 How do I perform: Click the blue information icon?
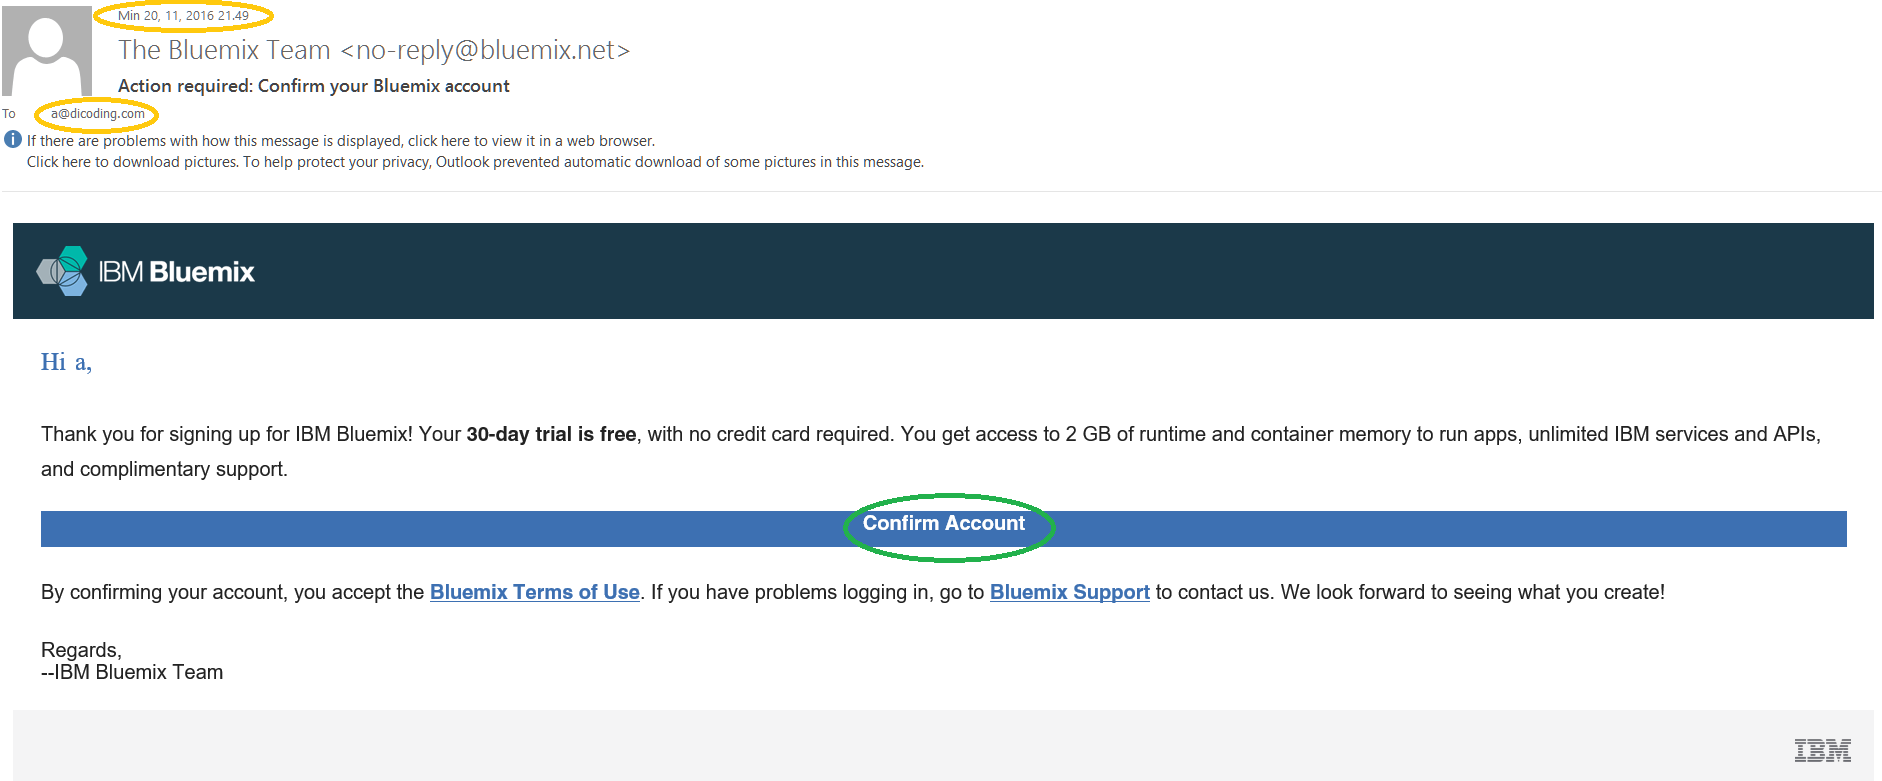pyautogui.click(x=13, y=140)
